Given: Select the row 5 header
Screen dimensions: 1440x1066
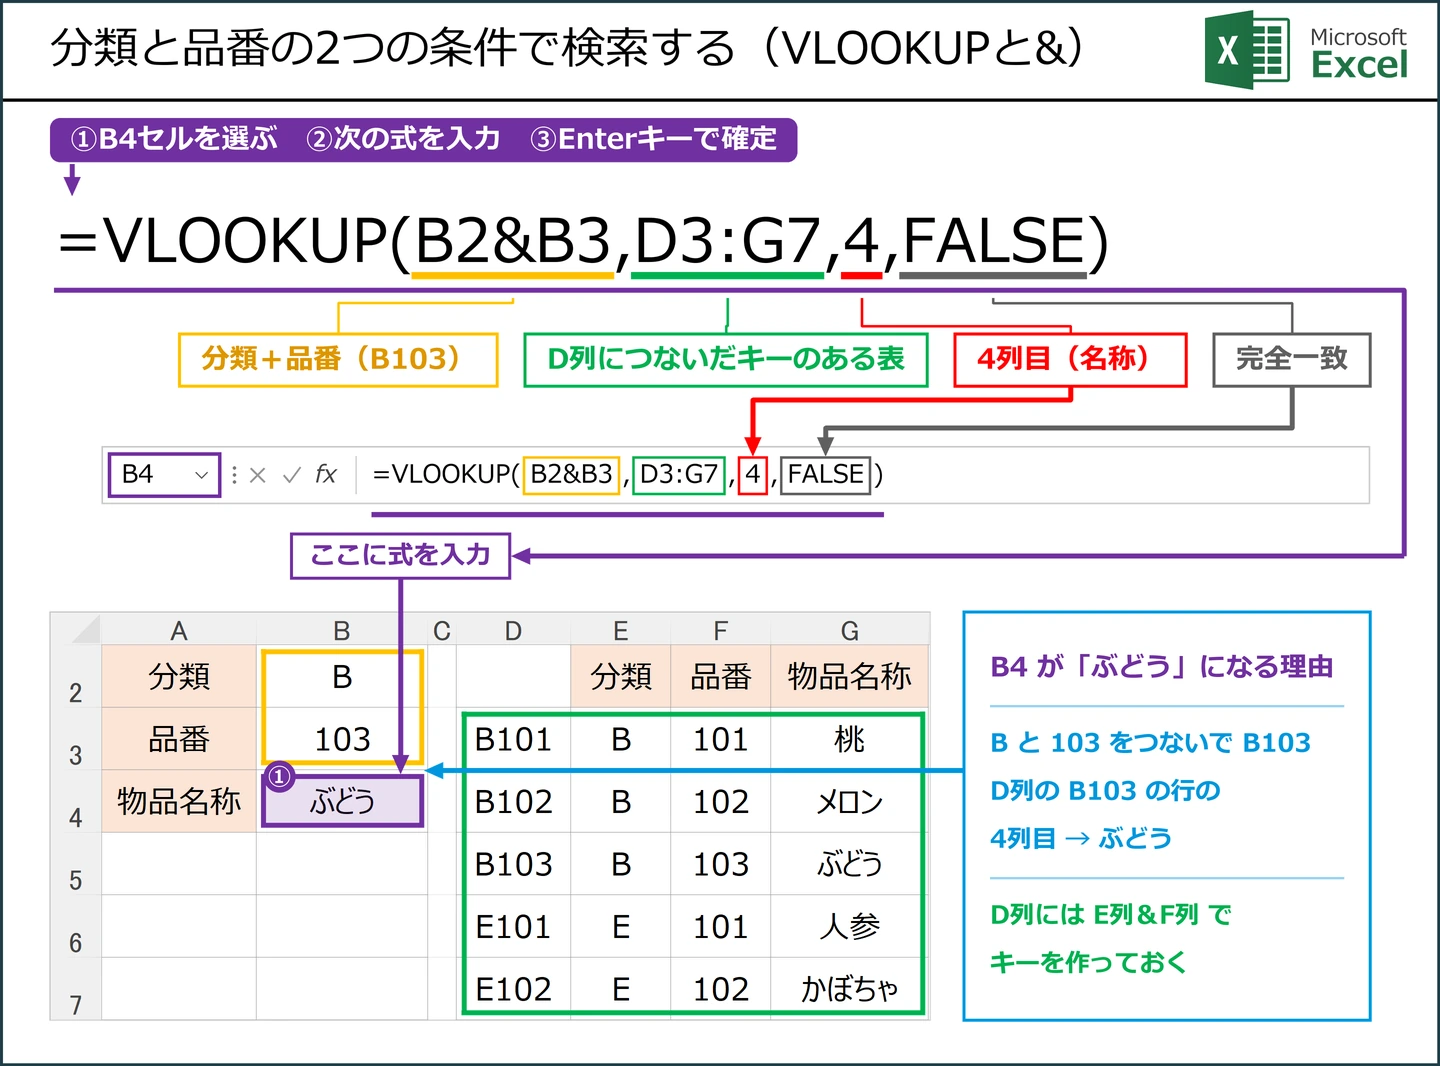Looking at the screenshot, I should (76, 864).
